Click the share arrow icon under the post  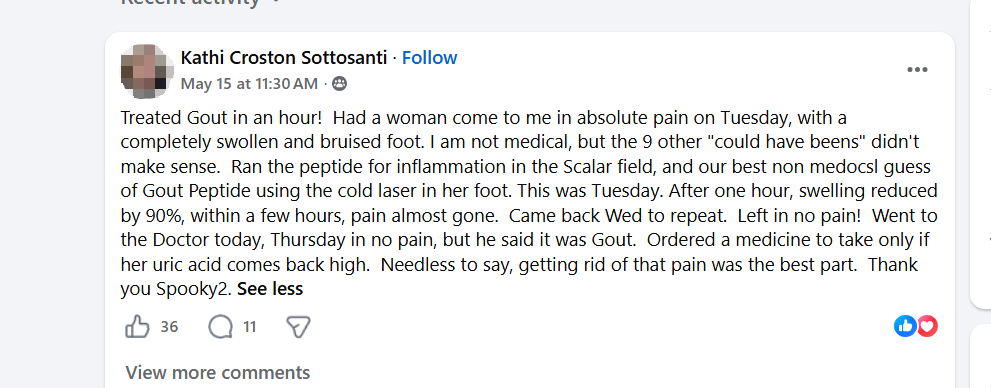(x=298, y=327)
